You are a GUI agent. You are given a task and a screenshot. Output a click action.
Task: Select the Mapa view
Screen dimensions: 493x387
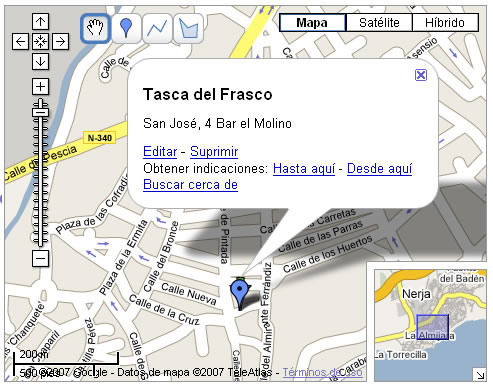point(312,23)
